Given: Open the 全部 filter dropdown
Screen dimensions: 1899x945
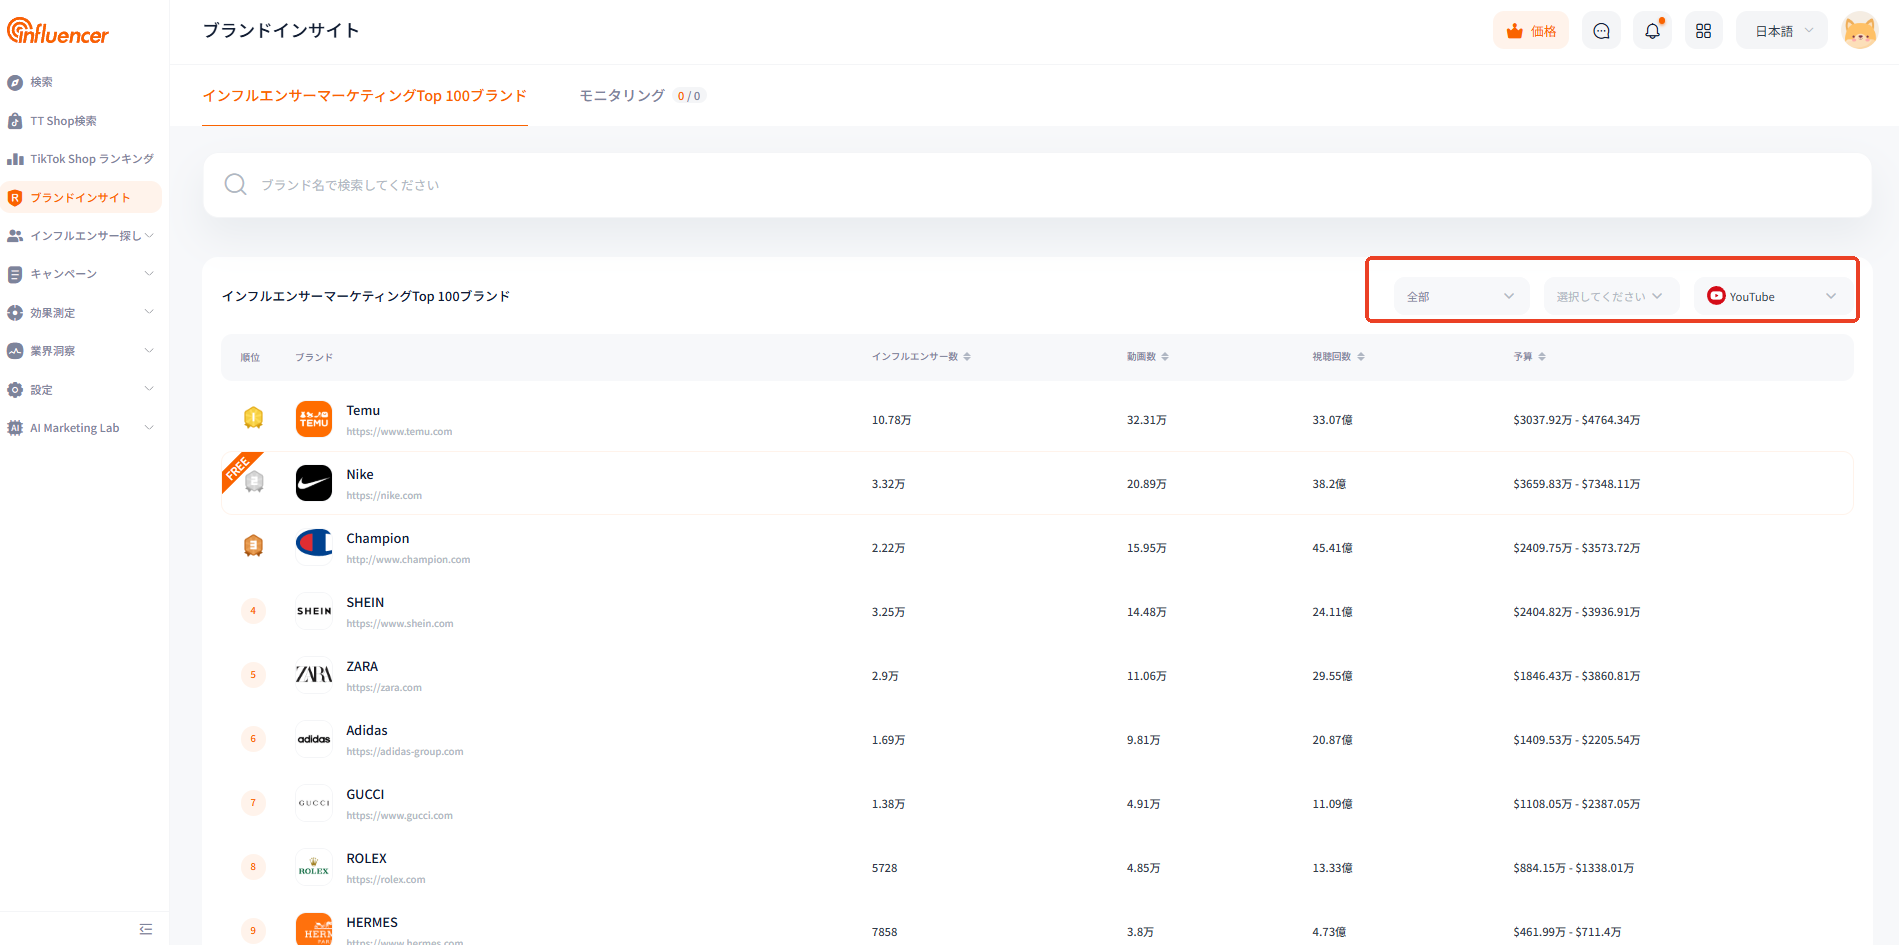Looking at the screenshot, I should click(1460, 296).
